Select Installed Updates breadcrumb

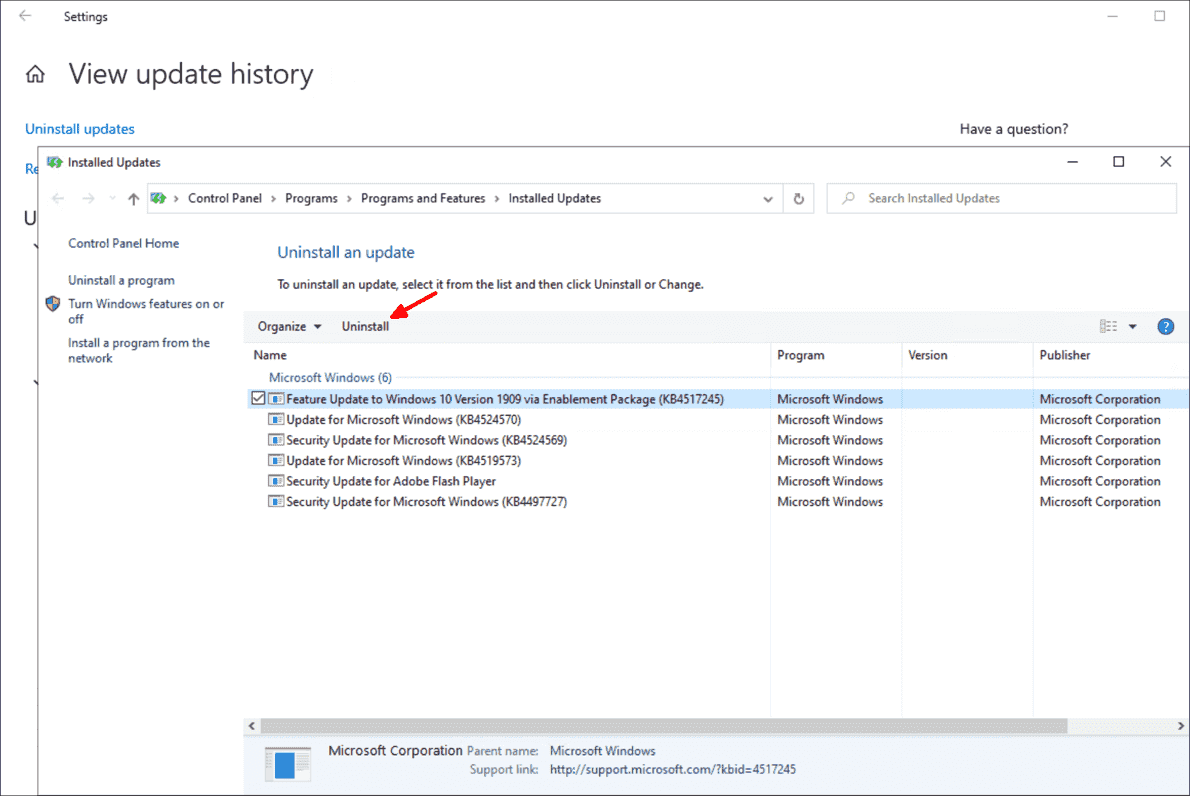pos(555,198)
